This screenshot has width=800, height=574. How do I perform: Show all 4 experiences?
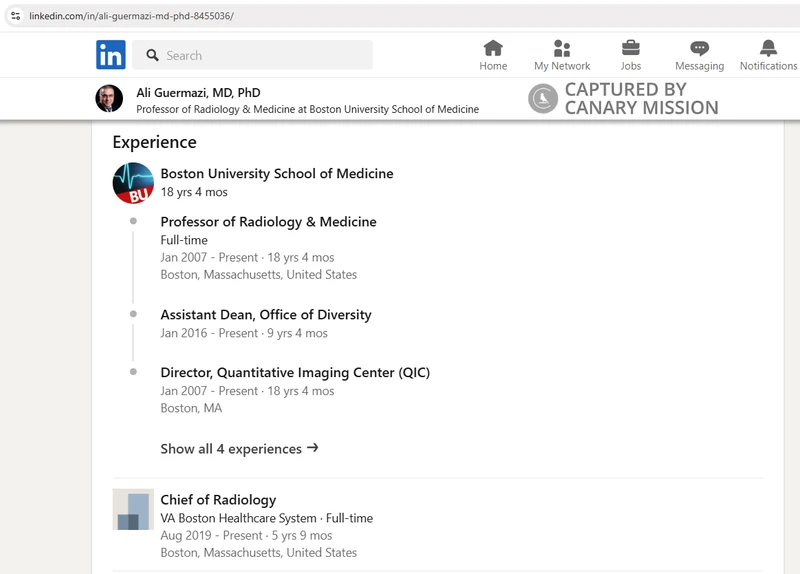(x=239, y=448)
